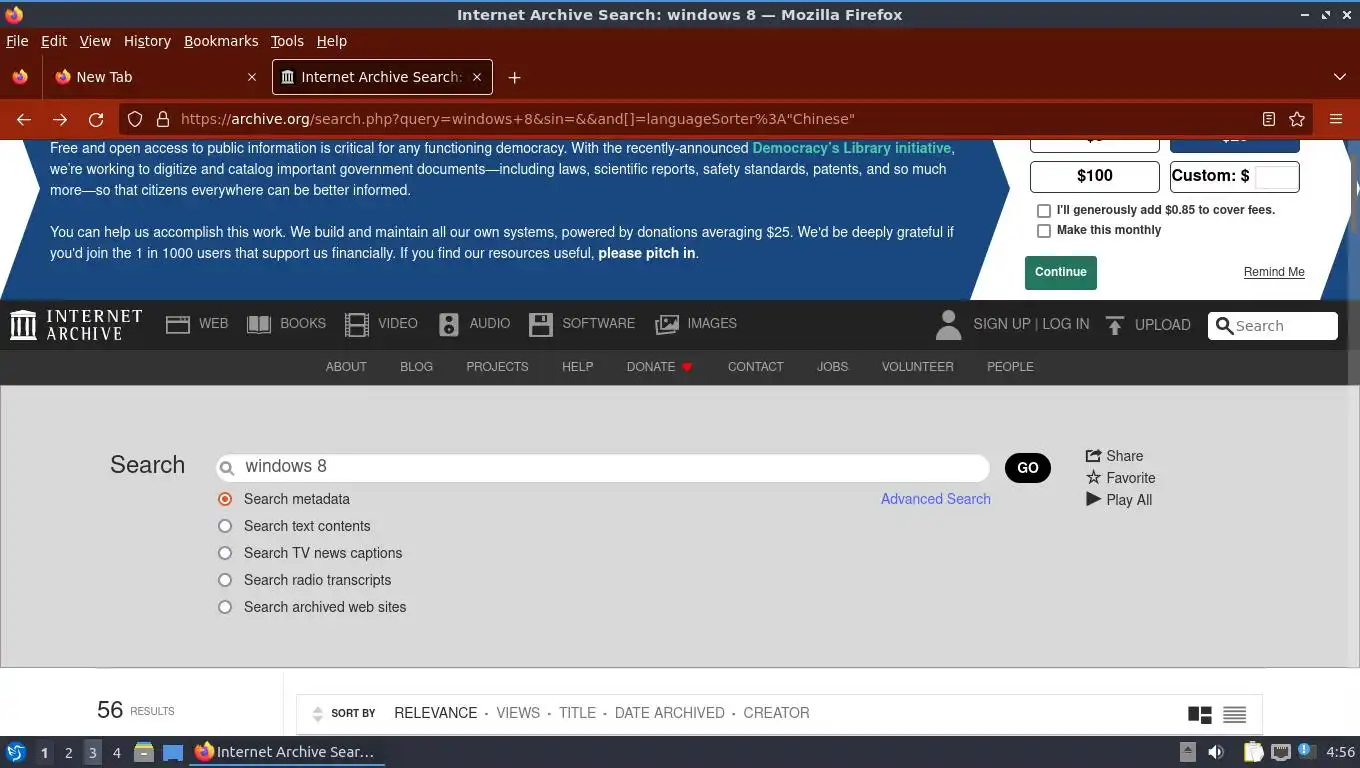Switch to the New Tab tab
Image resolution: width=1360 pixels, height=768 pixels.
coord(155,77)
